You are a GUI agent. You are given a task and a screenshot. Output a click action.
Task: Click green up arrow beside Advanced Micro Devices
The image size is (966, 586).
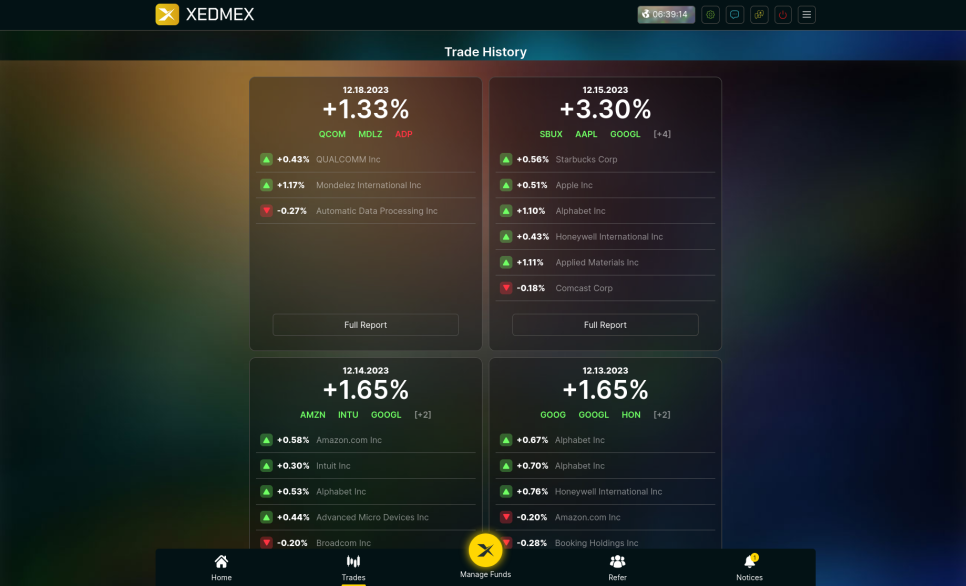(266, 518)
